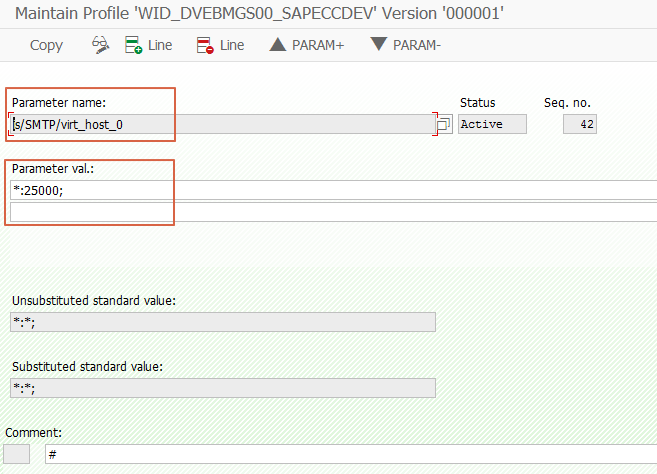Click the Comment field containing #
The height and width of the screenshot is (474, 657).
[351, 454]
